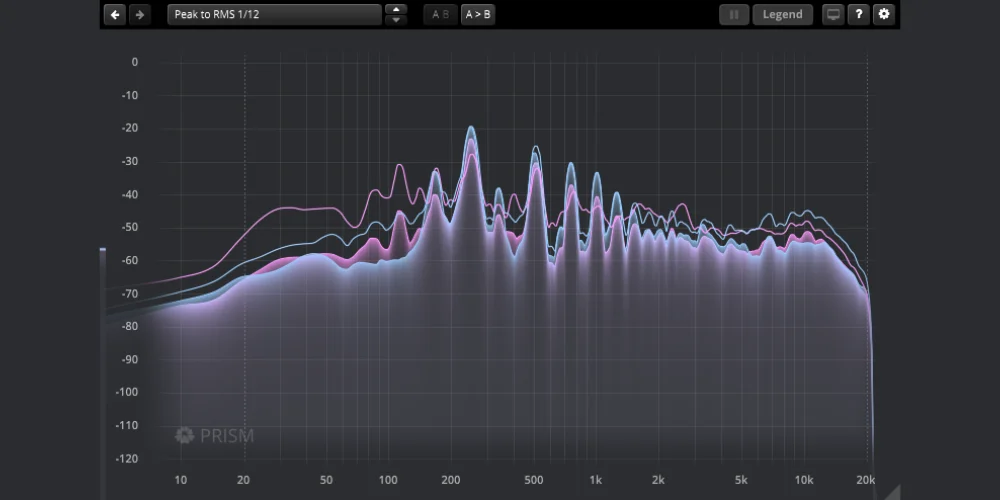Click the monitor display icon

point(833,15)
